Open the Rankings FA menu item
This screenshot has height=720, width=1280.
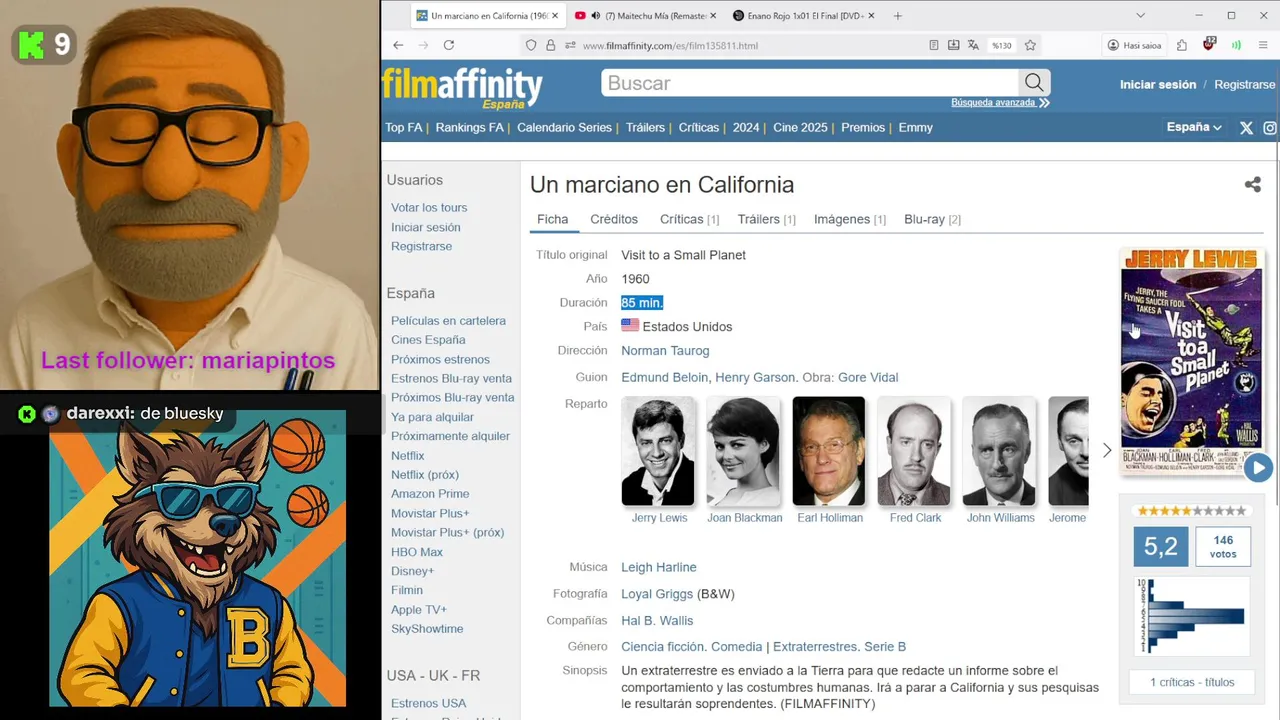click(x=469, y=128)
